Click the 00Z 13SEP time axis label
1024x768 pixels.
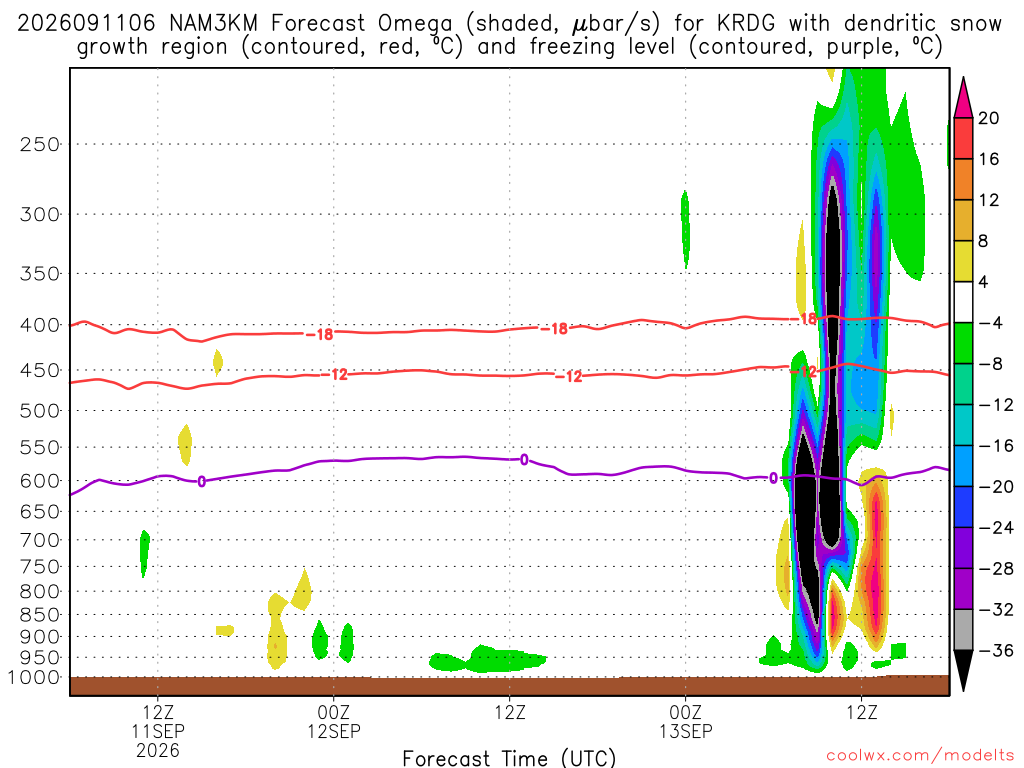coord(686,721)
